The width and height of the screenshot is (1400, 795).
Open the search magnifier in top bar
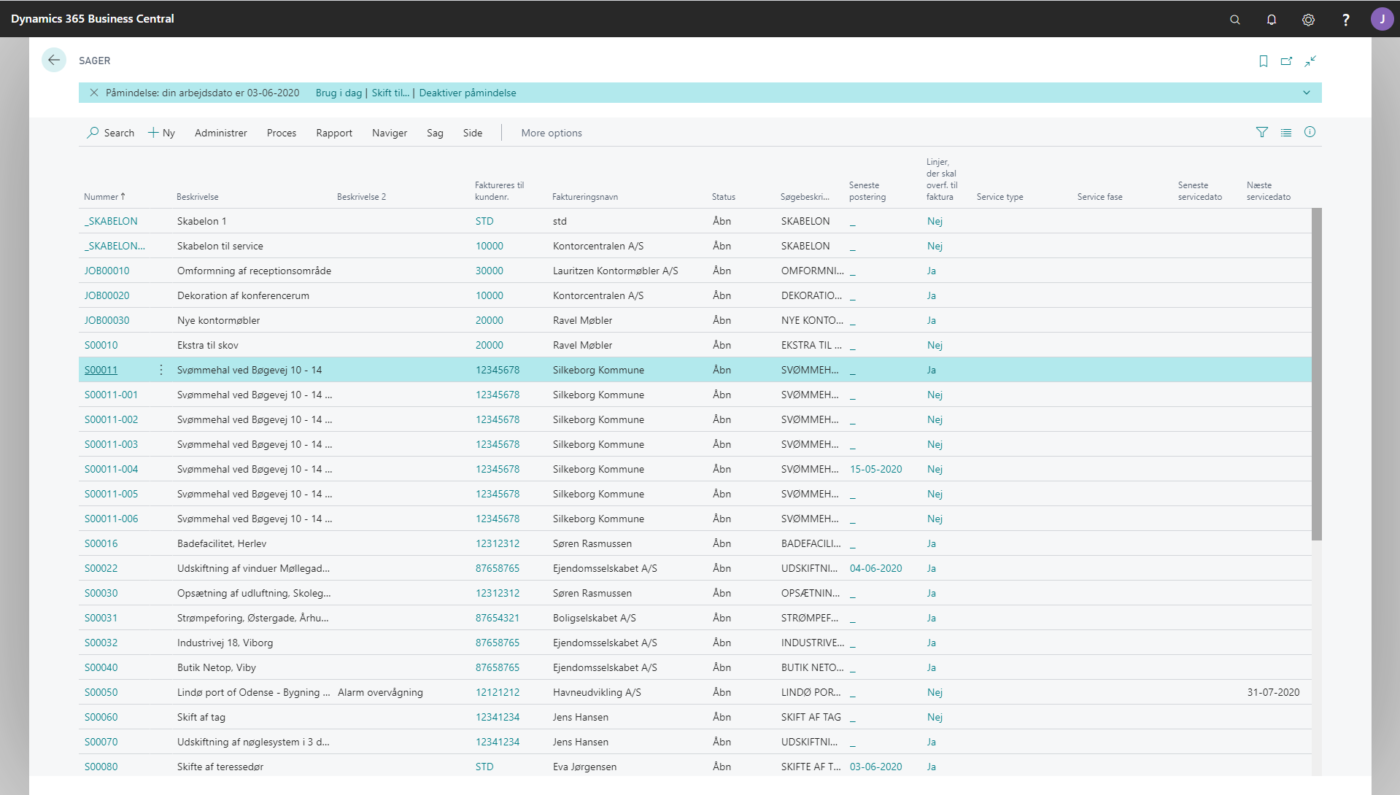point(1235,19)
